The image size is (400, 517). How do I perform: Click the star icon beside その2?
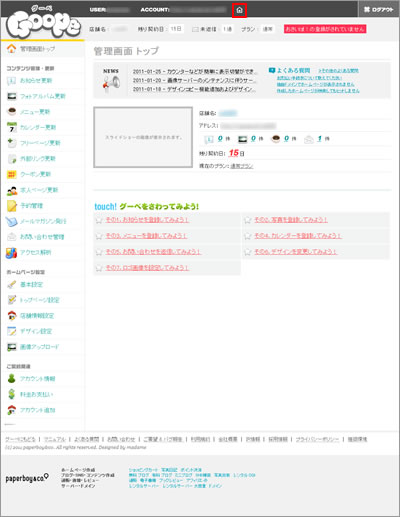(248, 220)
